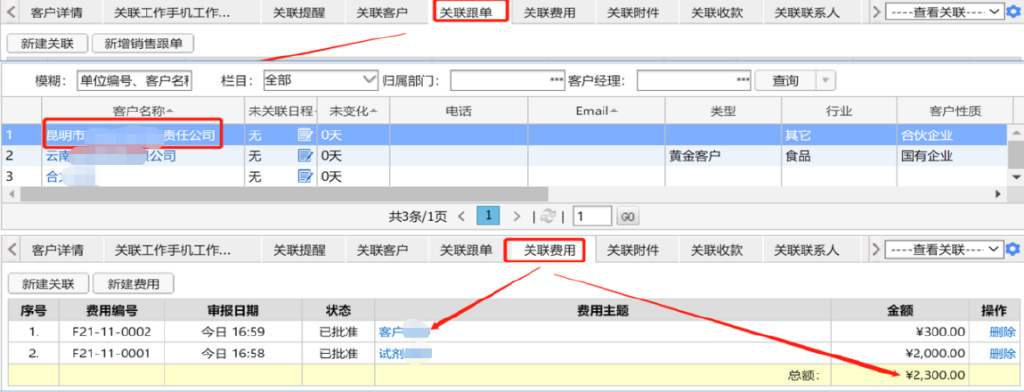The width and height of the screenshot is (1024, 392).
Task: Click edit schedule icon in row 2
Action: 305,155
